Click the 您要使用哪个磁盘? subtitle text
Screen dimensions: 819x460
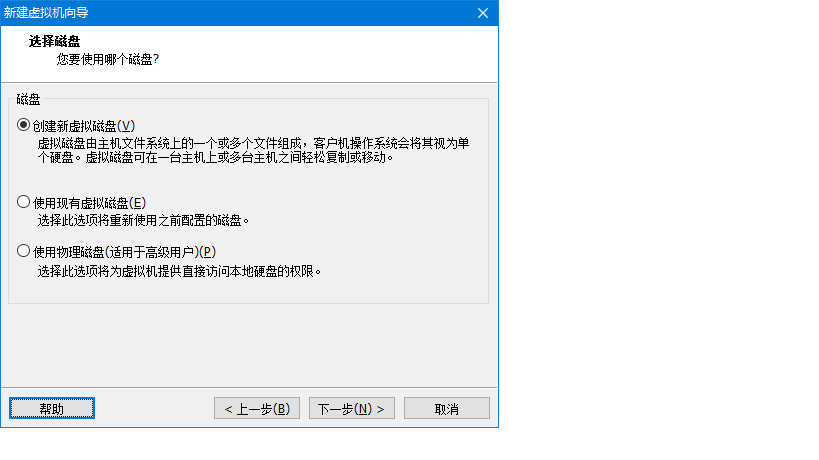pyautogui.click(x=108, y=60)
